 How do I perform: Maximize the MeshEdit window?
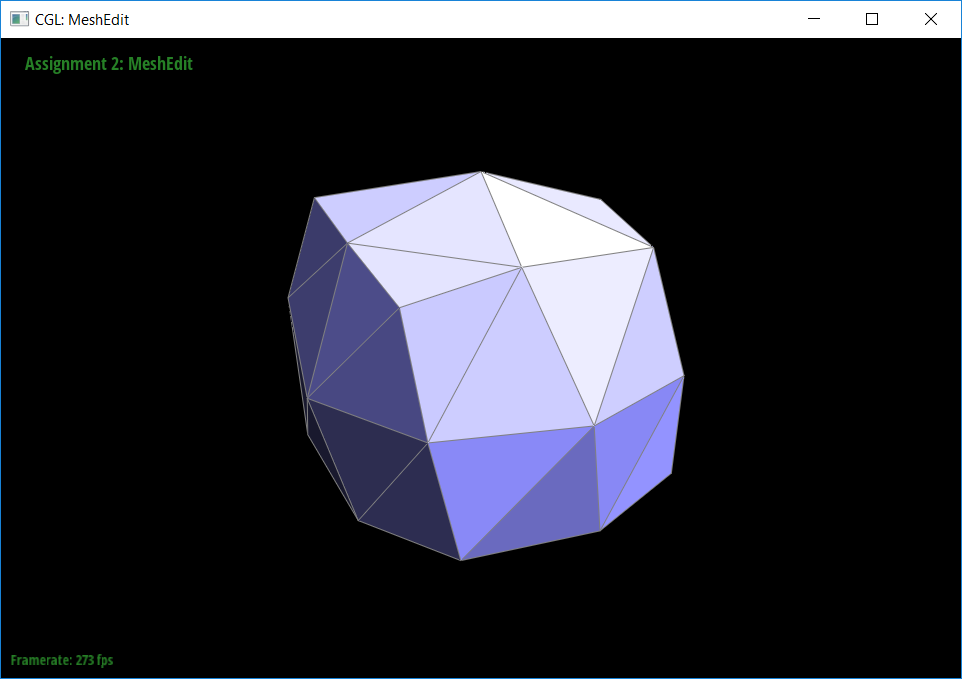click(x=872, y=19)
